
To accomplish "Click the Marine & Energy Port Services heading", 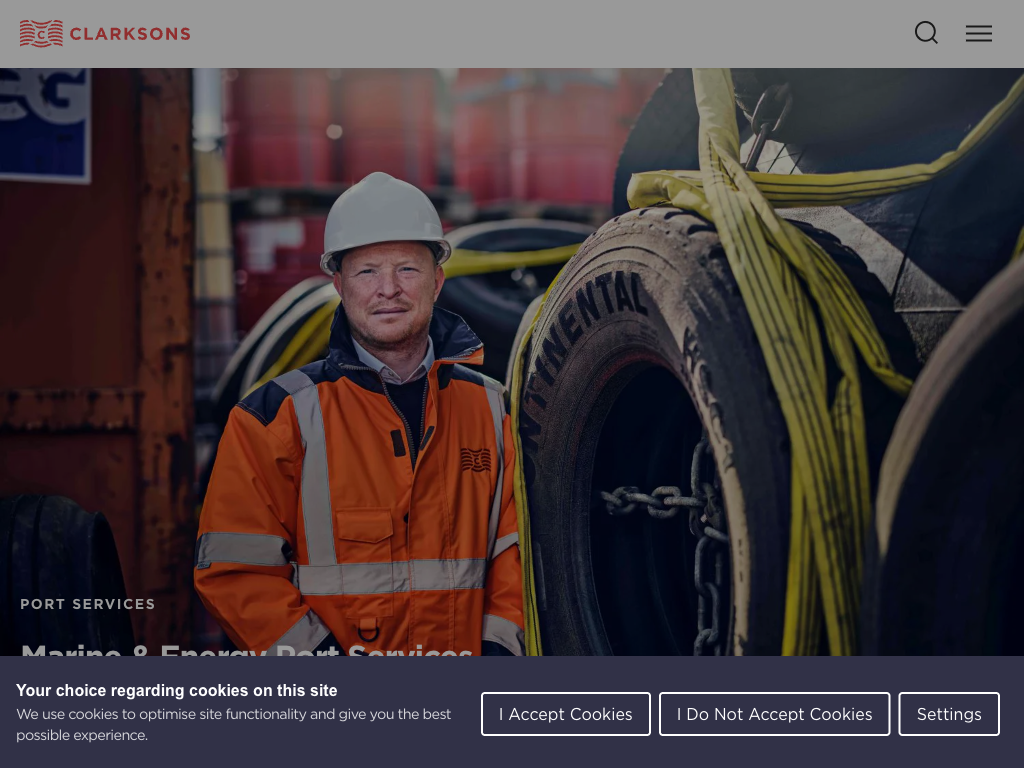I will click(247, 650).
